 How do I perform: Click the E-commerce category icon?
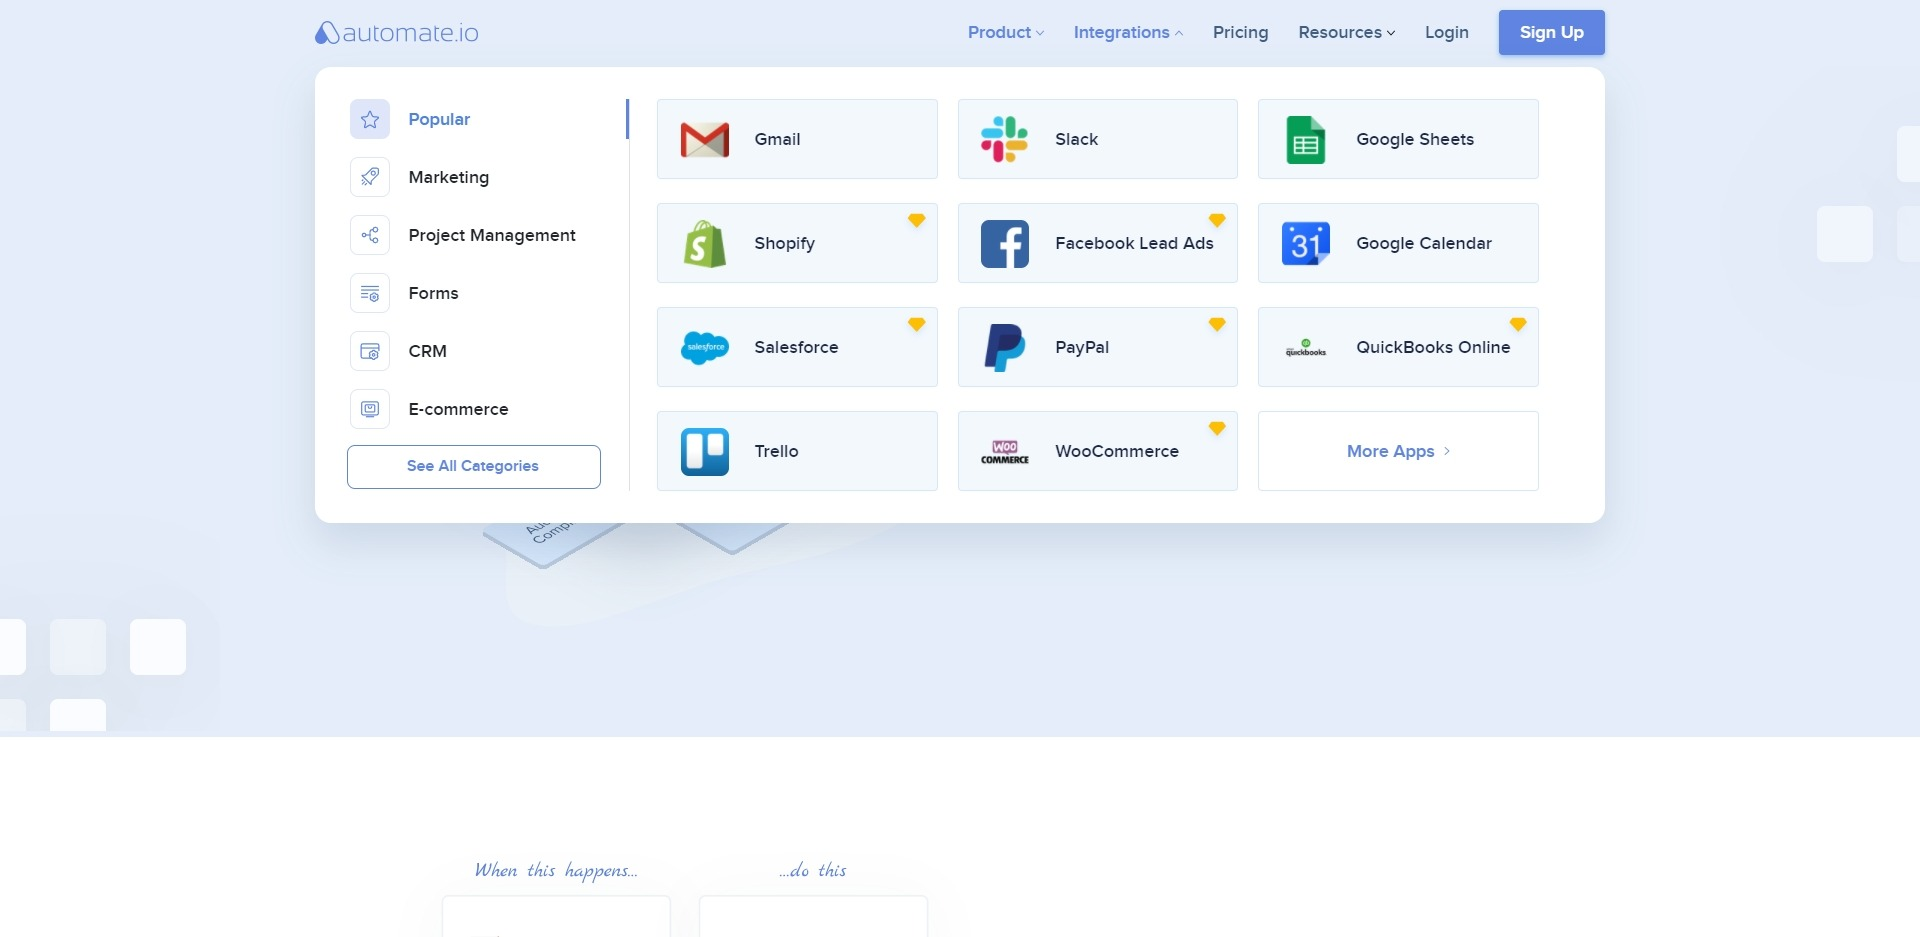click(x=370, y=409)
